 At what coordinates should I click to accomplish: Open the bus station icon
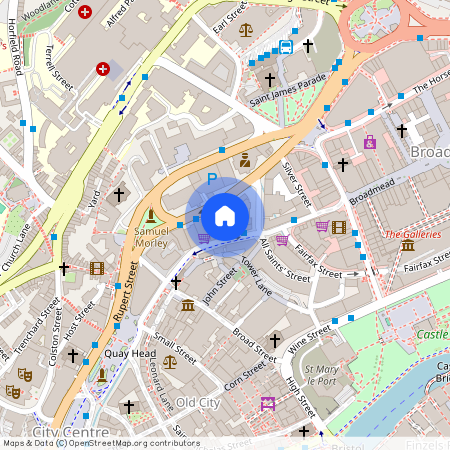pos(286,47)
